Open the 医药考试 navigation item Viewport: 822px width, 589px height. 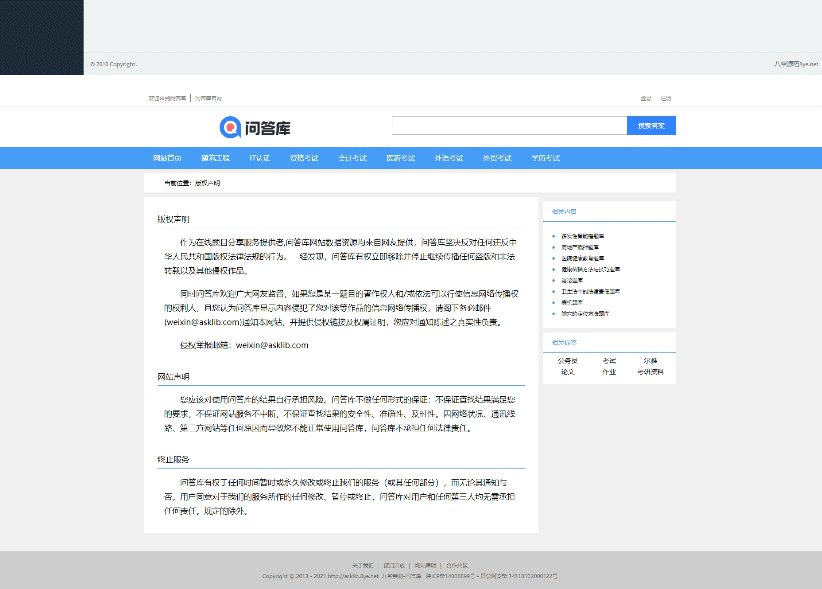(x=401, y=158)
